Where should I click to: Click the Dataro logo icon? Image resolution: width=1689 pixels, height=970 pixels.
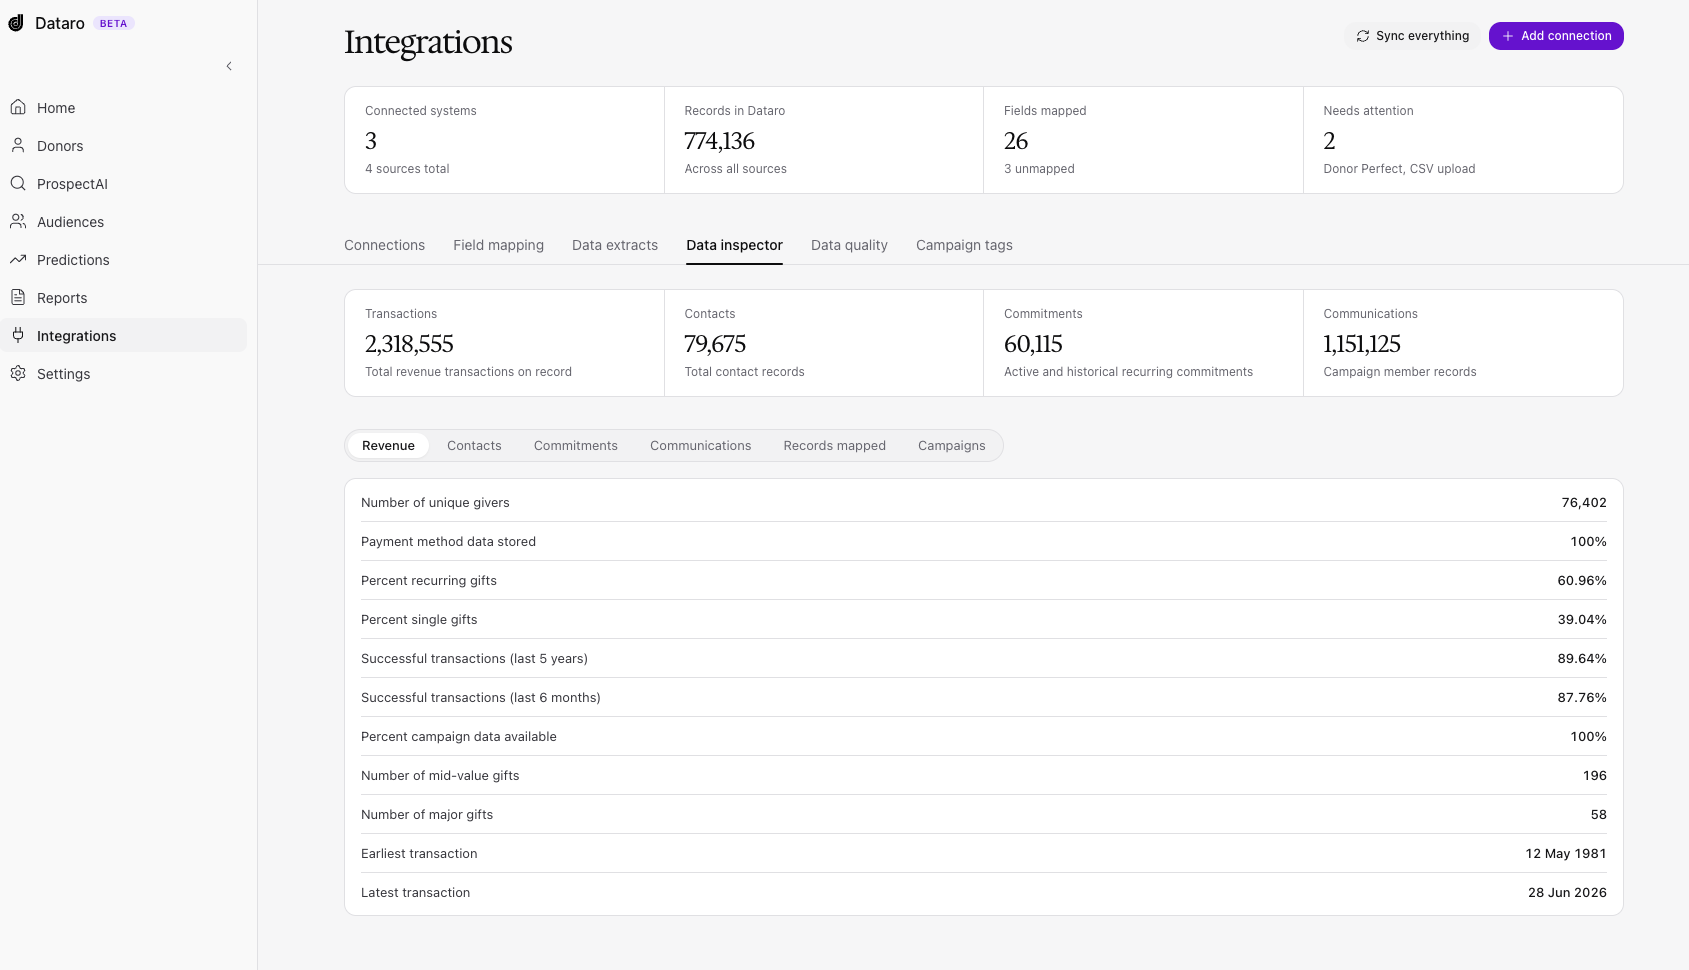coord(16,23)
